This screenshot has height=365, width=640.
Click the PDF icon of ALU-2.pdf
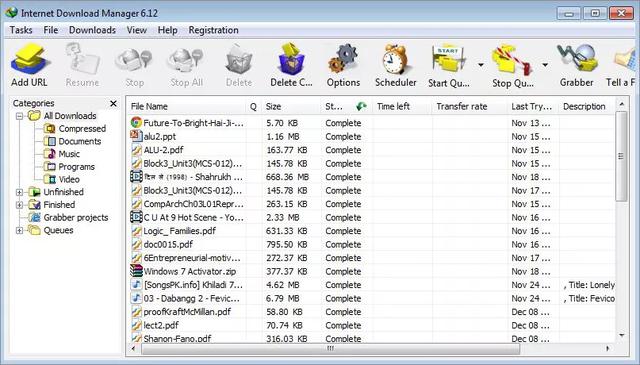[136, 150]
